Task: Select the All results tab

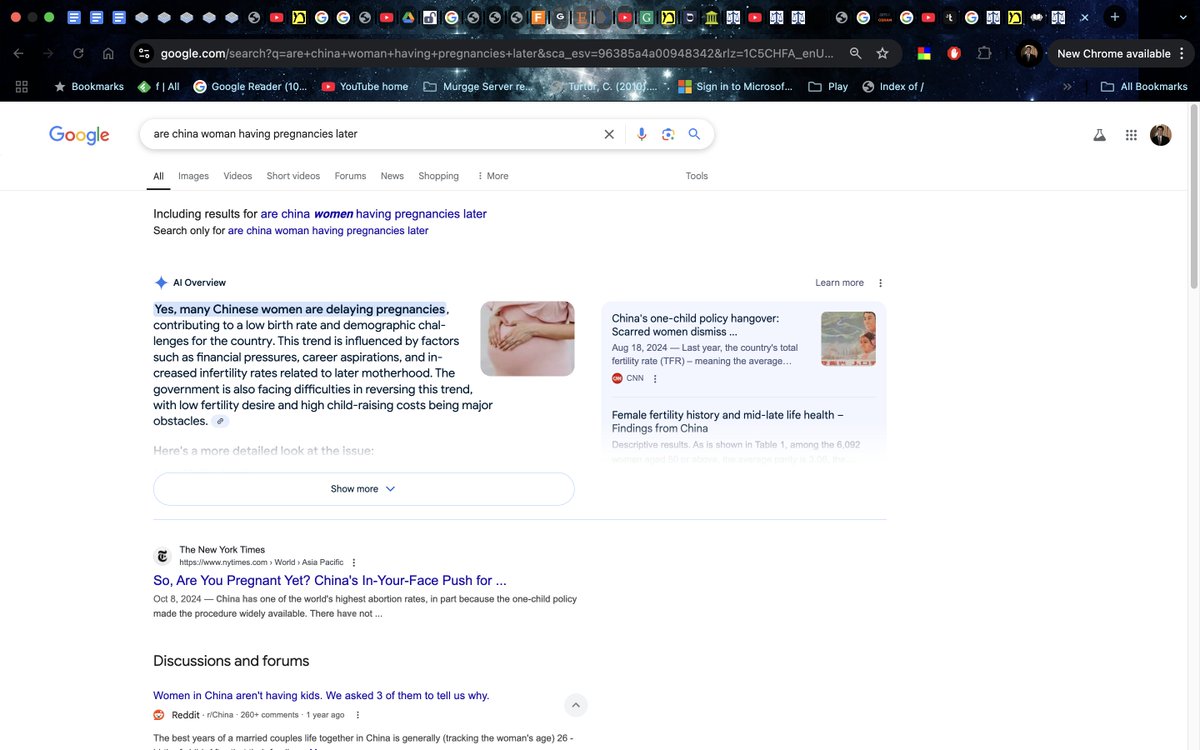Action: pos(158,176)
